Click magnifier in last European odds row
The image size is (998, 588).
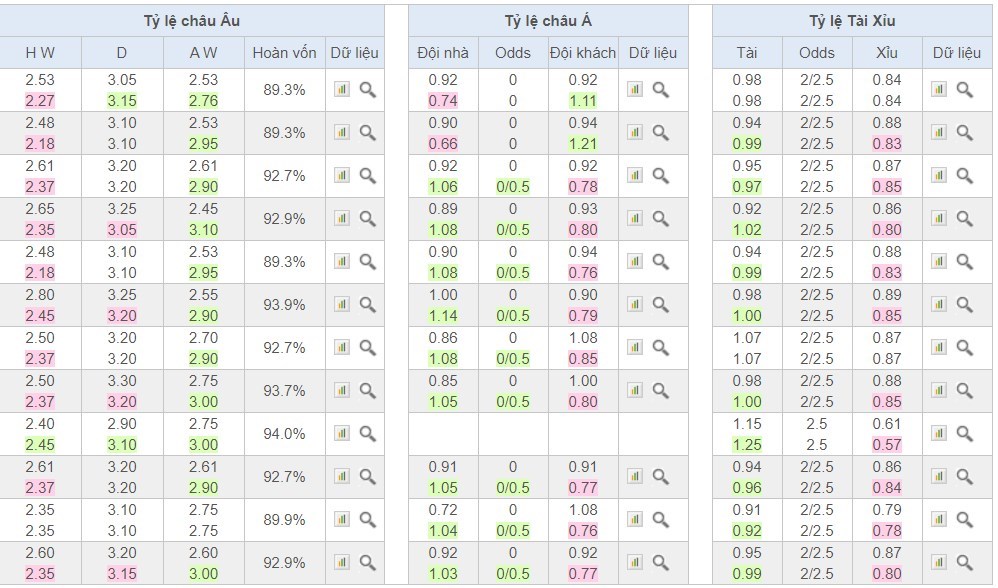[x=367, y=562]
